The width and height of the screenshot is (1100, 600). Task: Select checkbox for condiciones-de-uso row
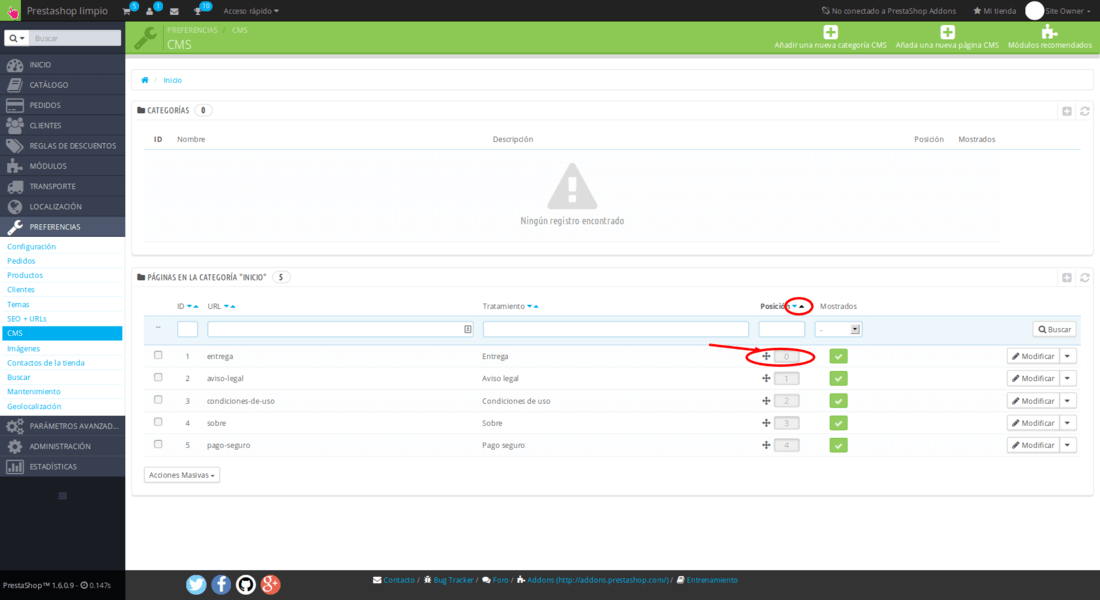tap(158, 400)
